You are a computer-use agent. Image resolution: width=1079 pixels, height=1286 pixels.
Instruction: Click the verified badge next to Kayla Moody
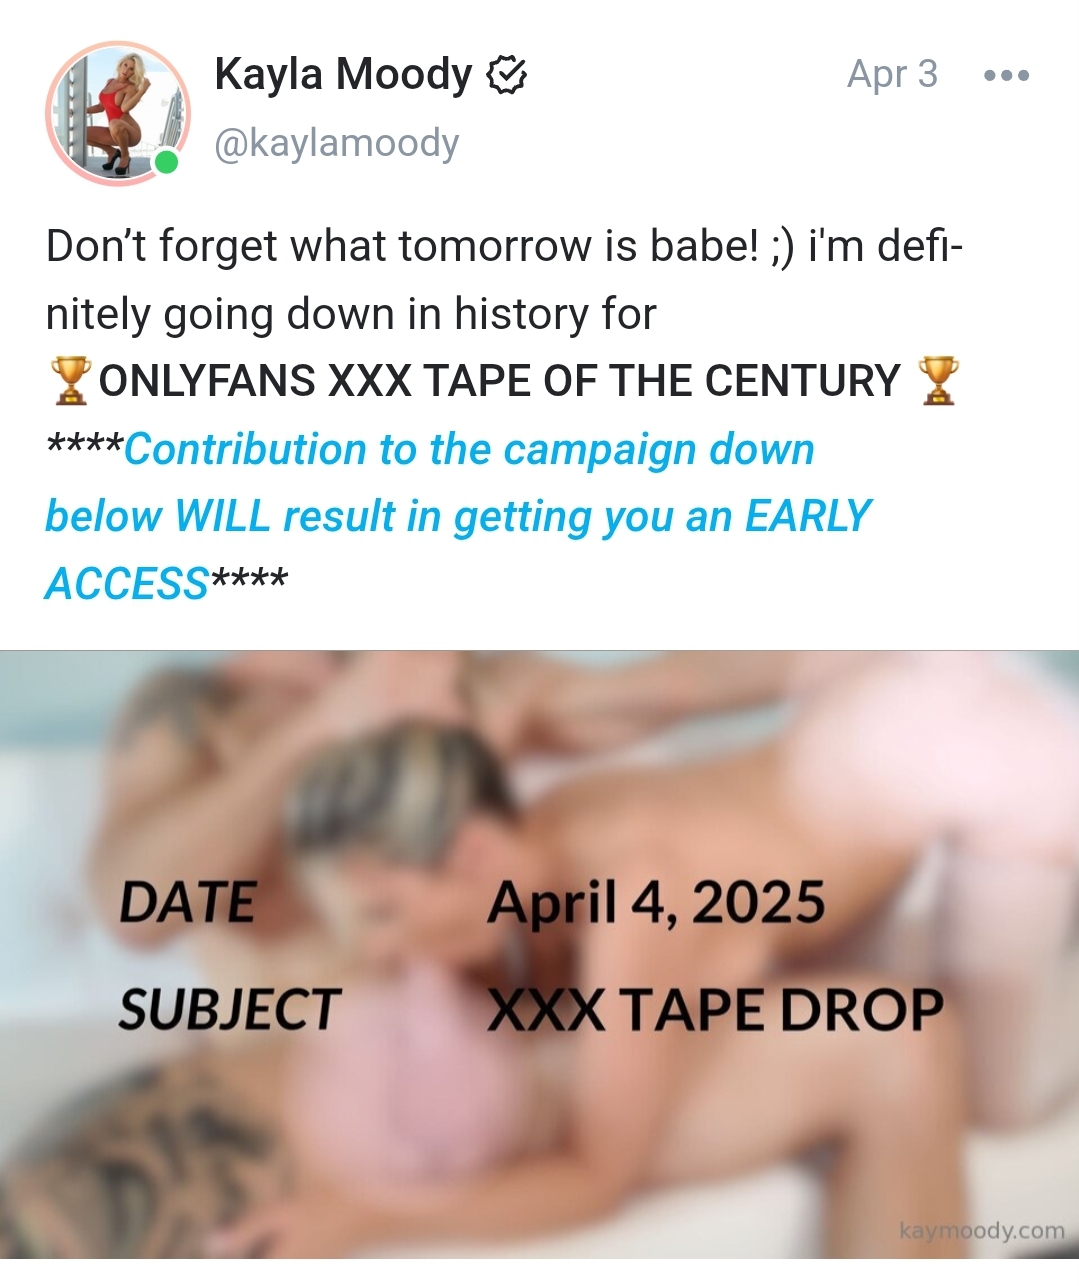[506, 75]
